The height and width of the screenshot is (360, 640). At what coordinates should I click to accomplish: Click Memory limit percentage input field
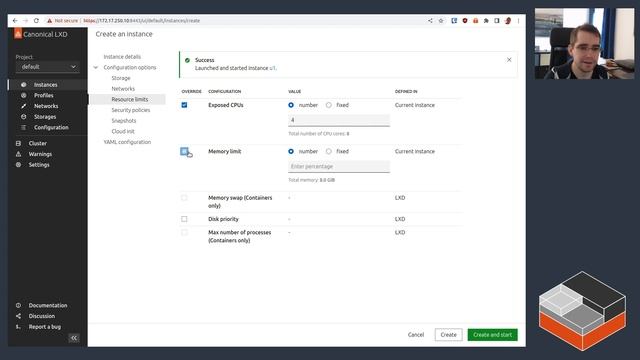339,166
